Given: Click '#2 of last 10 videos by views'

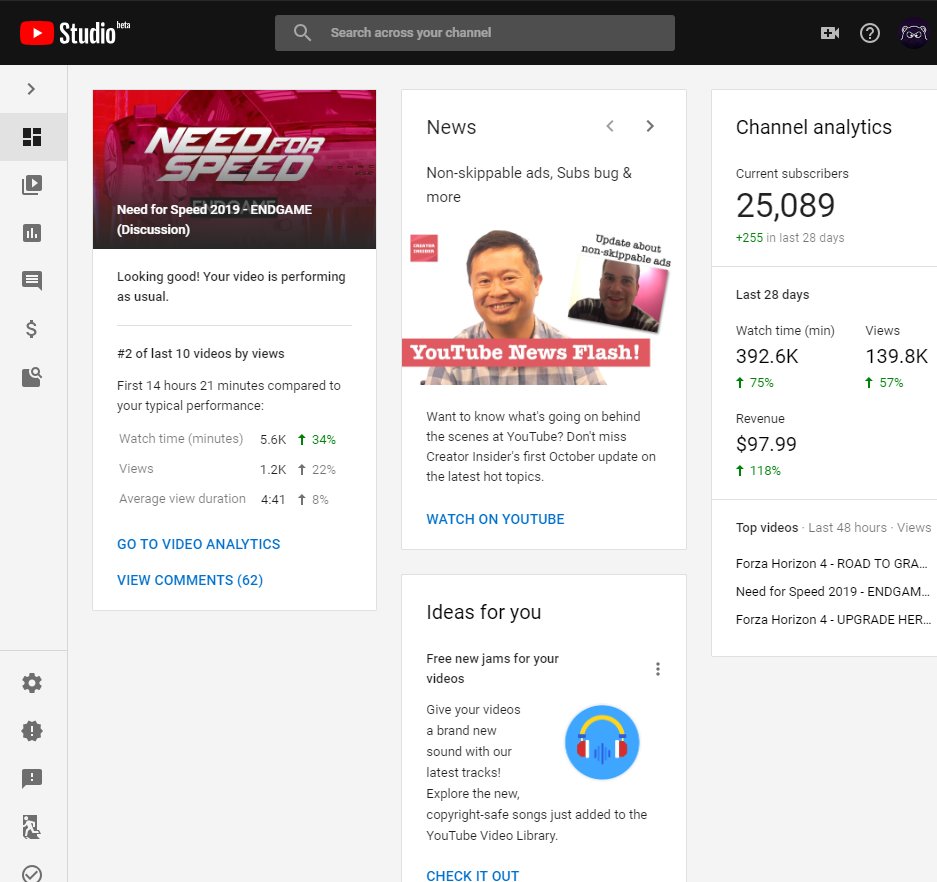Looking at the screenshot, I should click(201, 354).
